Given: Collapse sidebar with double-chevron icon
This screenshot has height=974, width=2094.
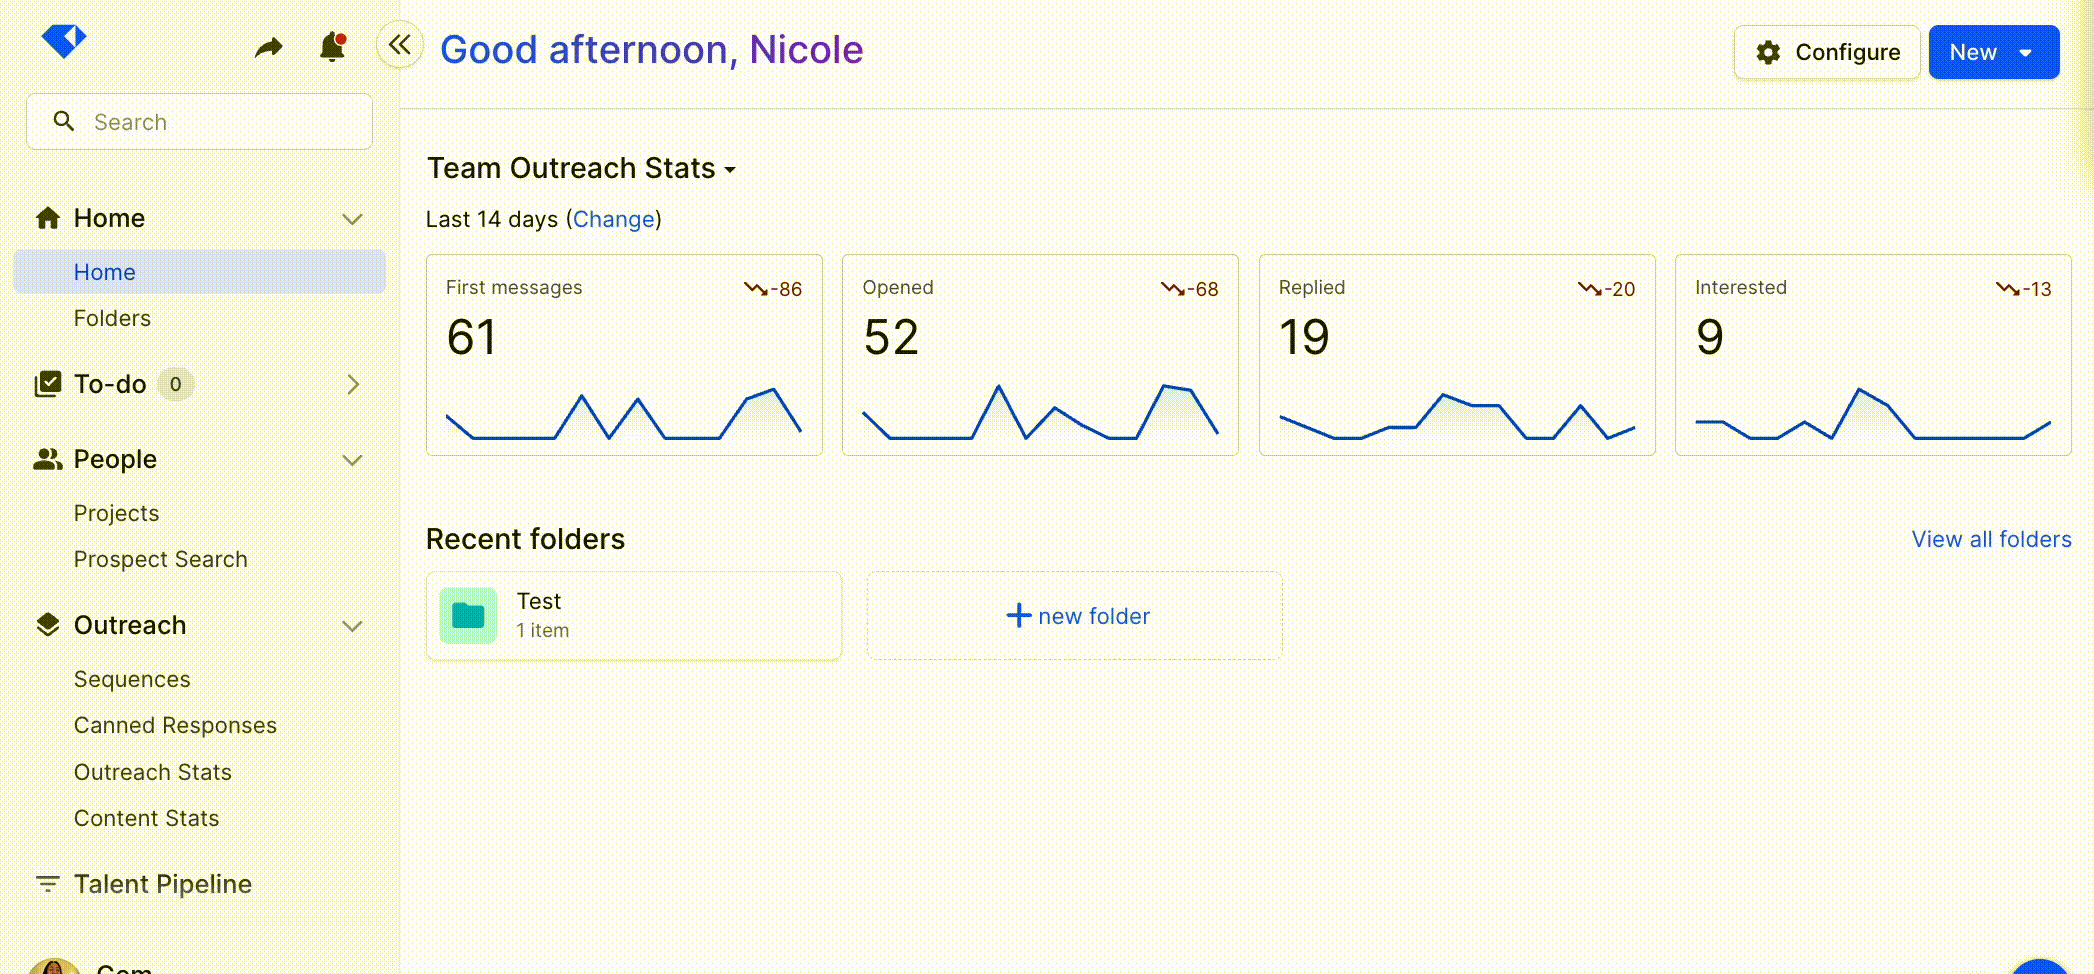Looking at the screenshot, I should click(x=400, y=45).
